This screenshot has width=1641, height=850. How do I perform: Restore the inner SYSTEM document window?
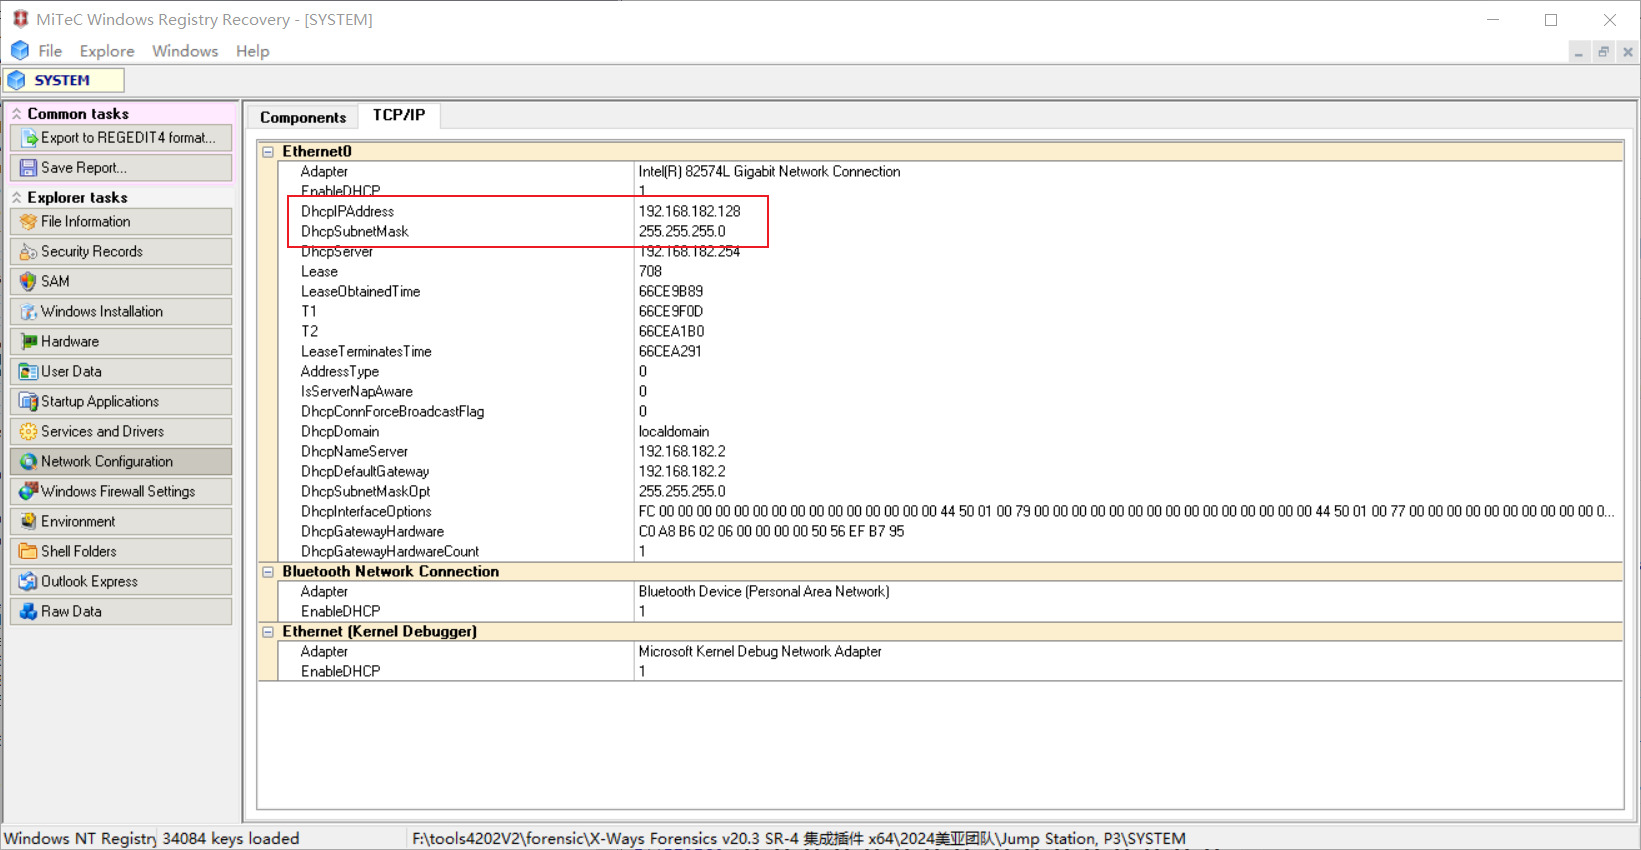pos(1603,52)
